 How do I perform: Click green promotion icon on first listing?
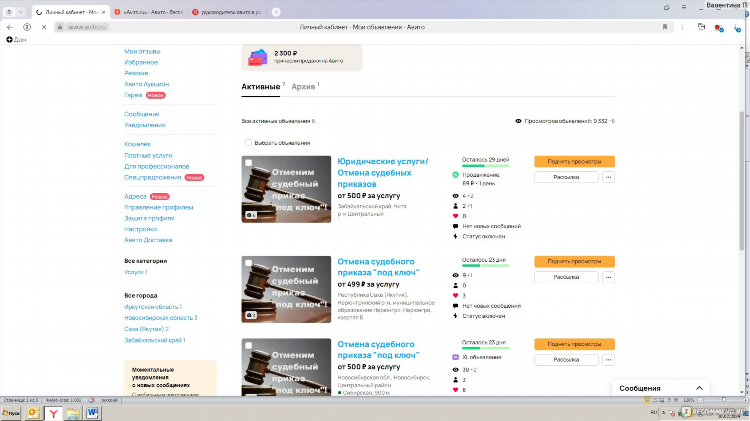455,175
